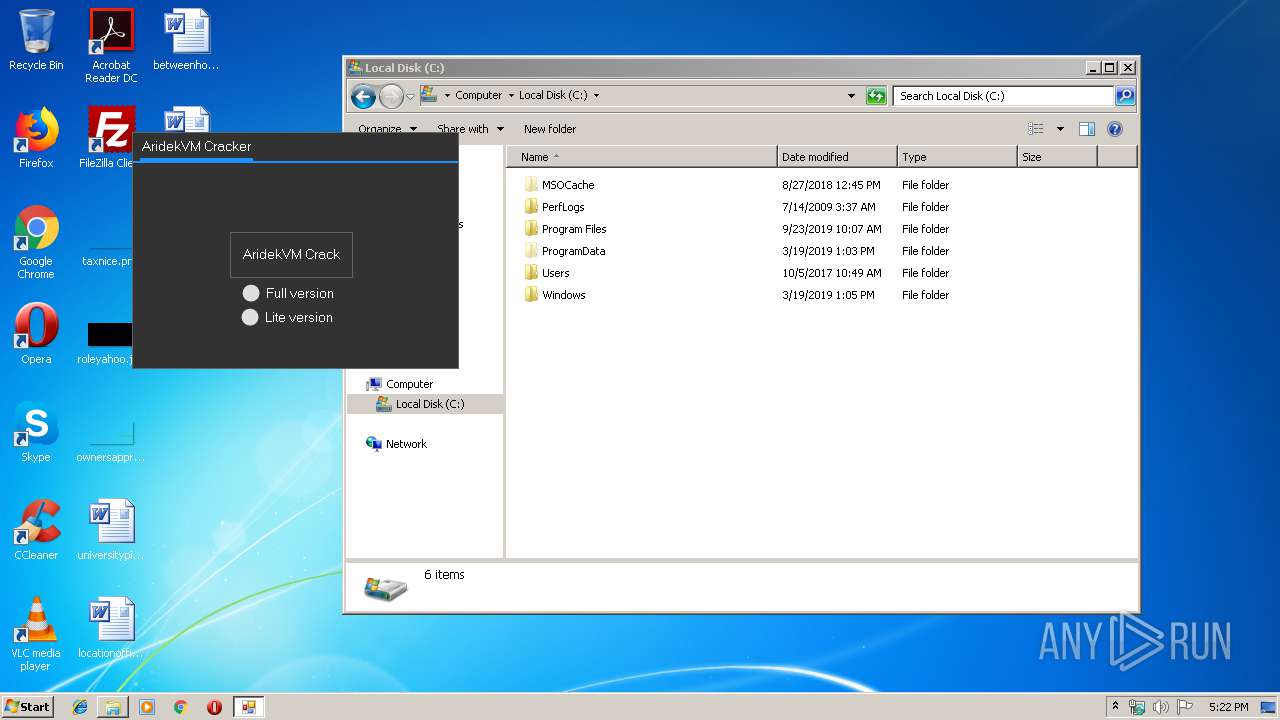
Task: Switch to the AridekVM Cracker taskbar button
Action: [x=248, y=707]
